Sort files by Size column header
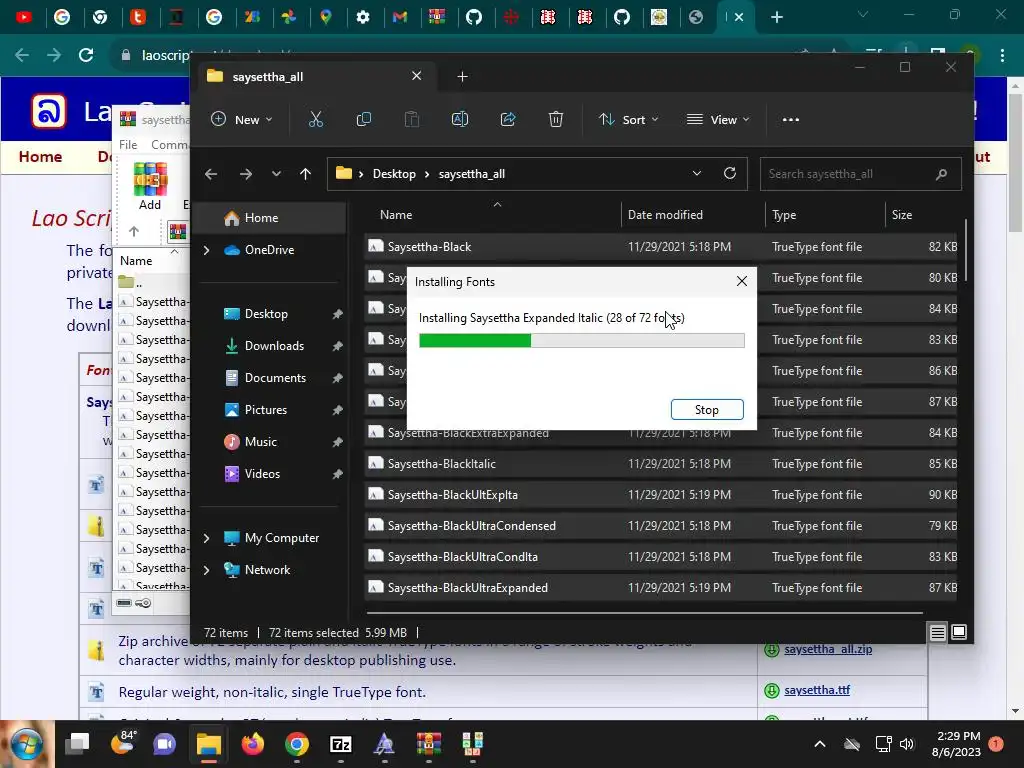1024x768 pixels. click(x=902, y=215)
